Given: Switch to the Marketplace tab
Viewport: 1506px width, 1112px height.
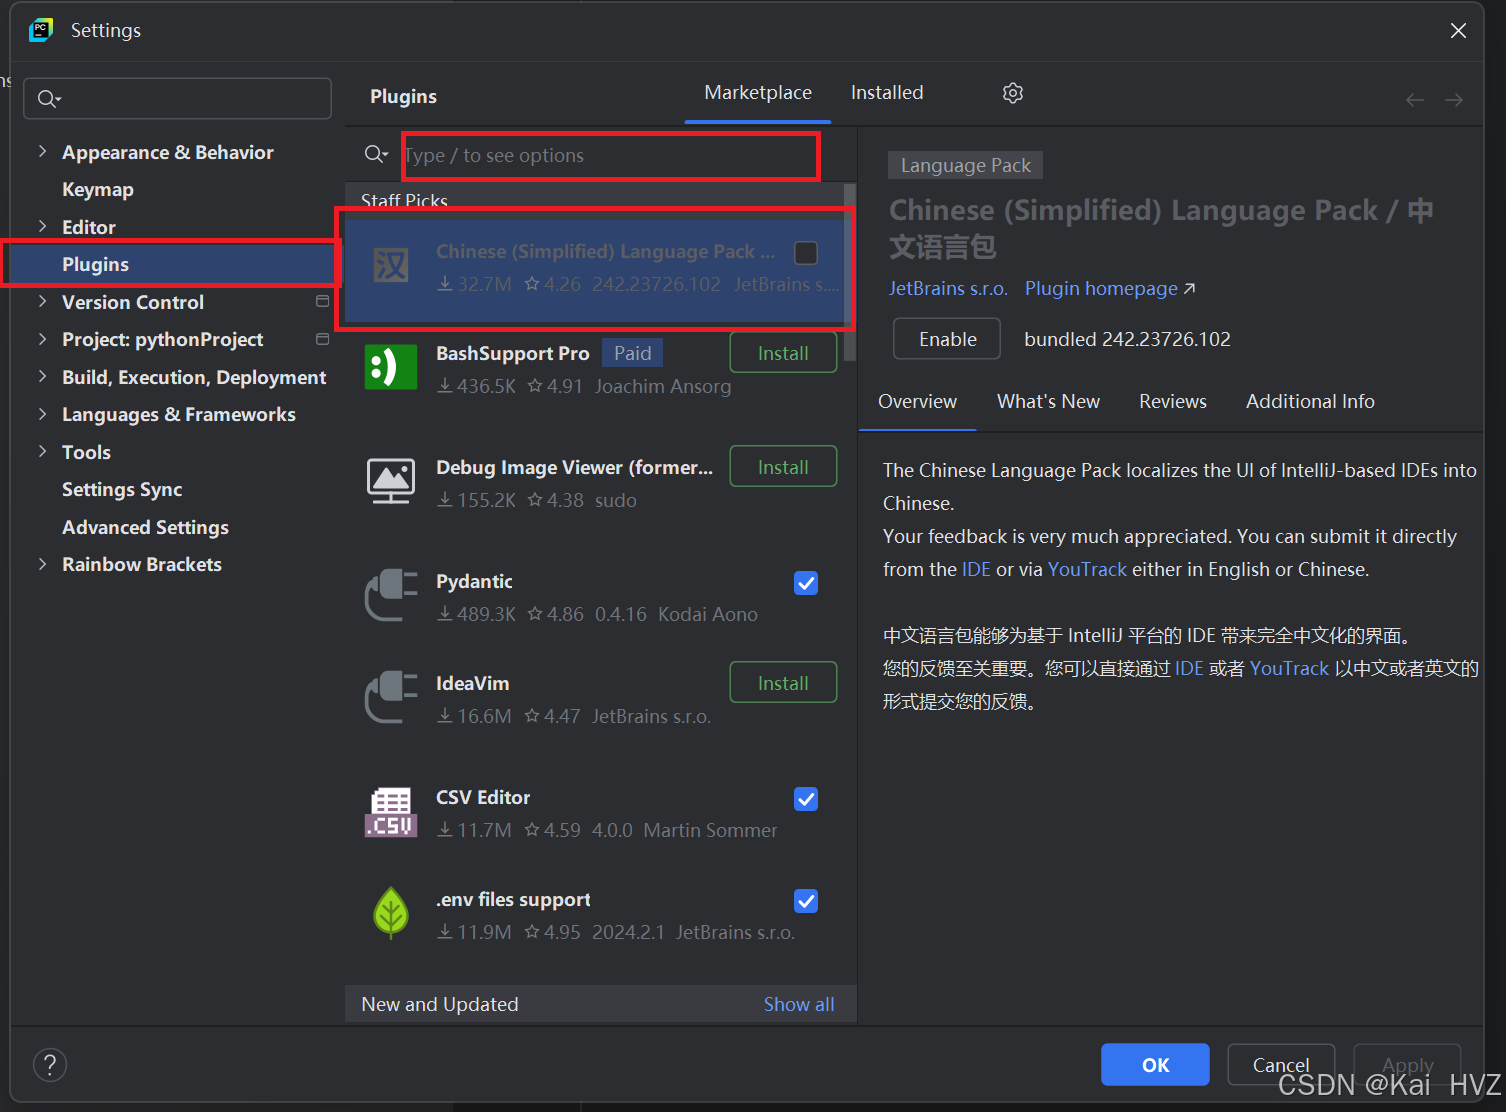Looking at the screenshot, I should [x=758, y=93].
